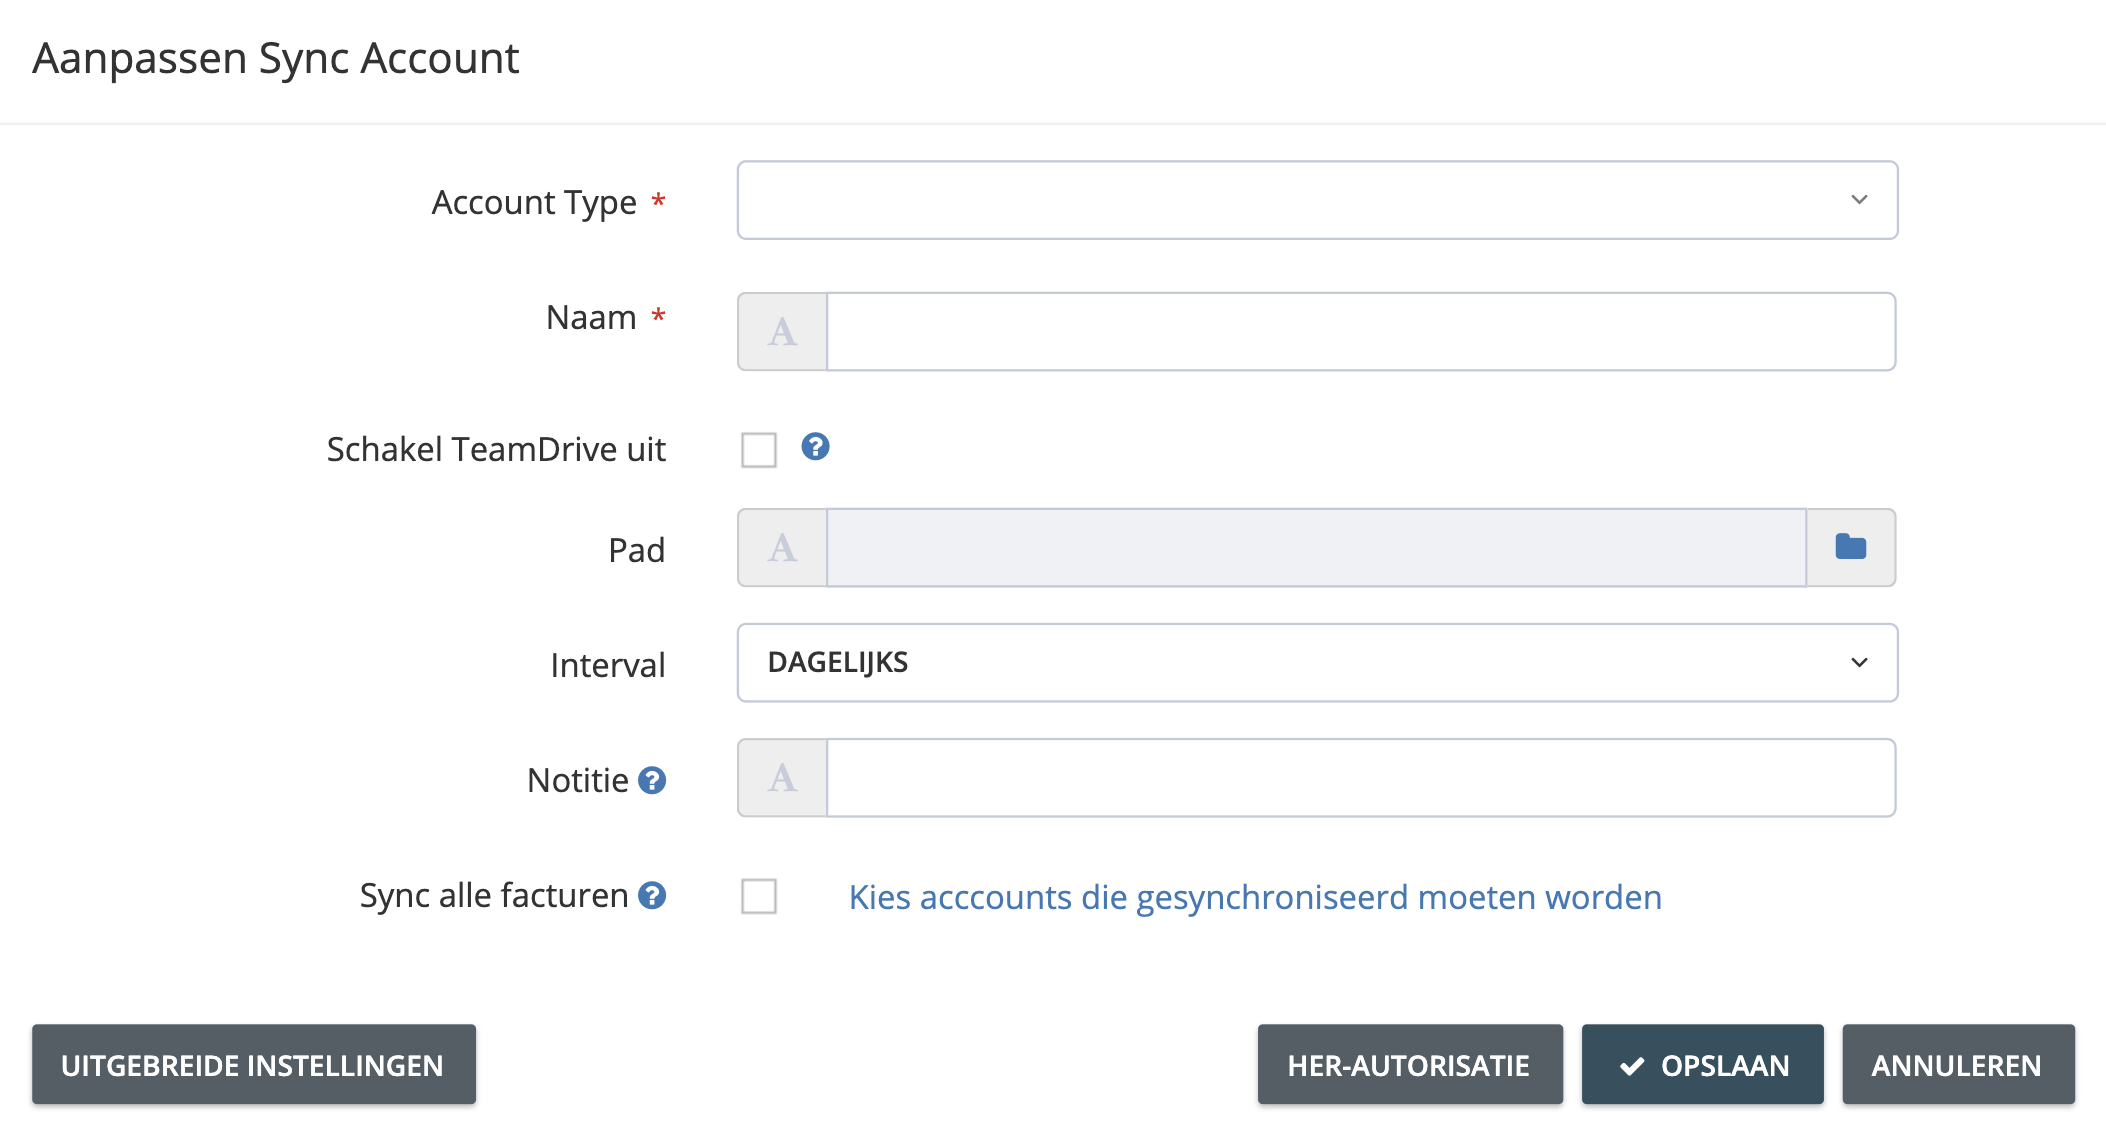Save with the OPSLAAN button
This screenshot has width=2106, height=1135.
(x=1703, y=1065)
